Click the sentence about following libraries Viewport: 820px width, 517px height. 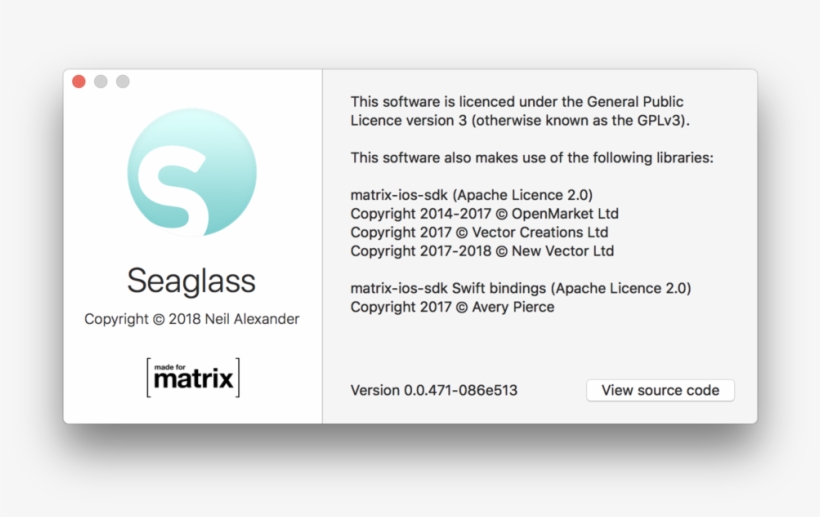[532, 158]
